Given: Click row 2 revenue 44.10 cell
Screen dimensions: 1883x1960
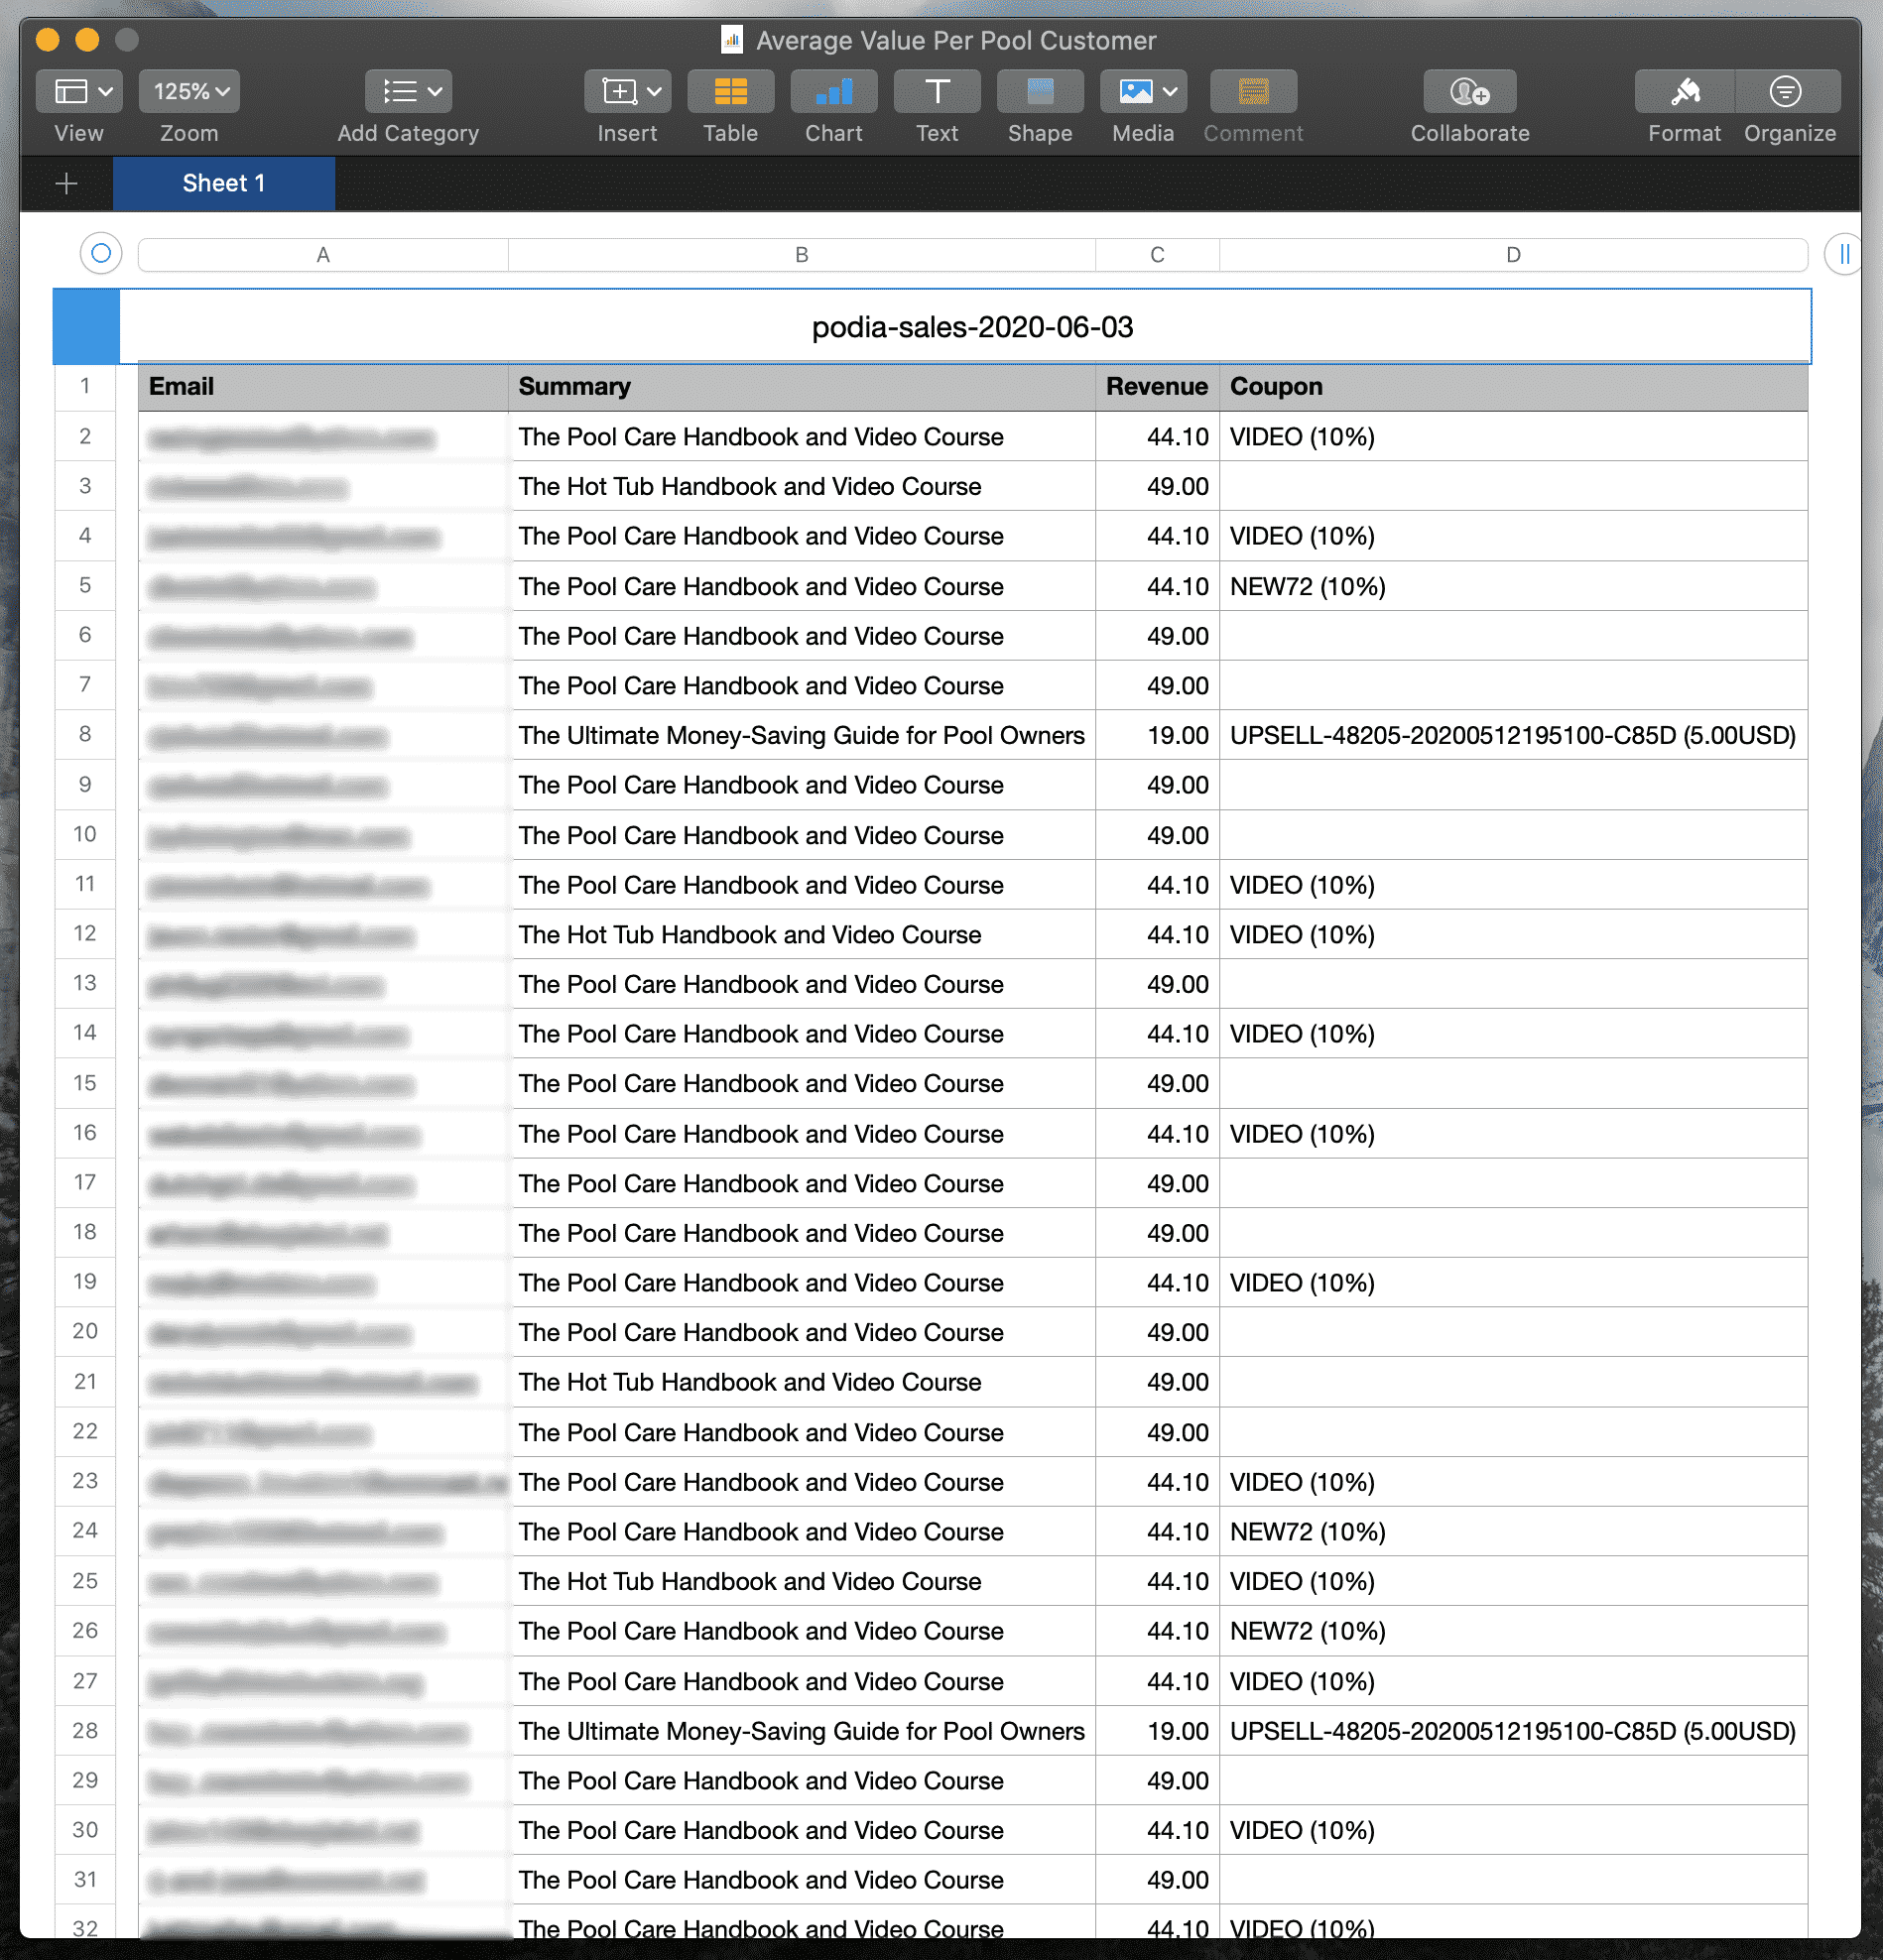Looking at the screenshot, I should (1157, 437).
